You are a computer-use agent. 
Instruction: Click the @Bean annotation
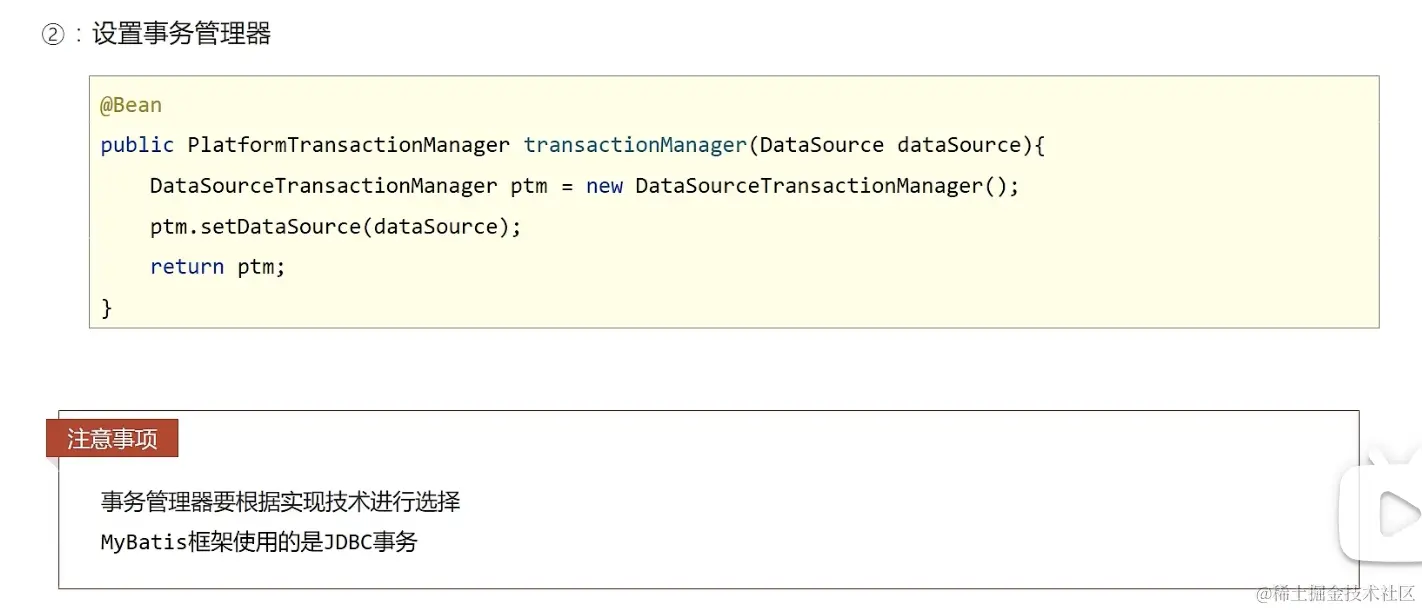131,105
